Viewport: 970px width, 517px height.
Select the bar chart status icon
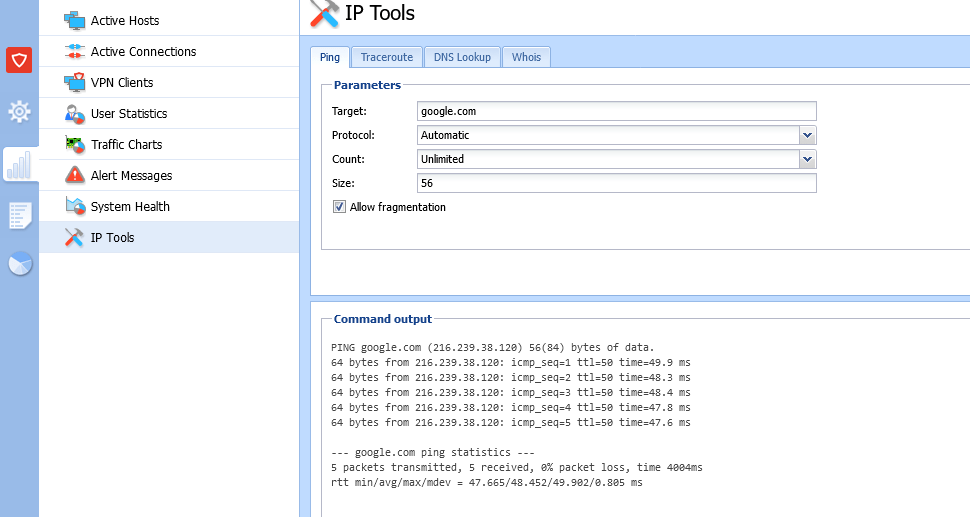point(19,164)
